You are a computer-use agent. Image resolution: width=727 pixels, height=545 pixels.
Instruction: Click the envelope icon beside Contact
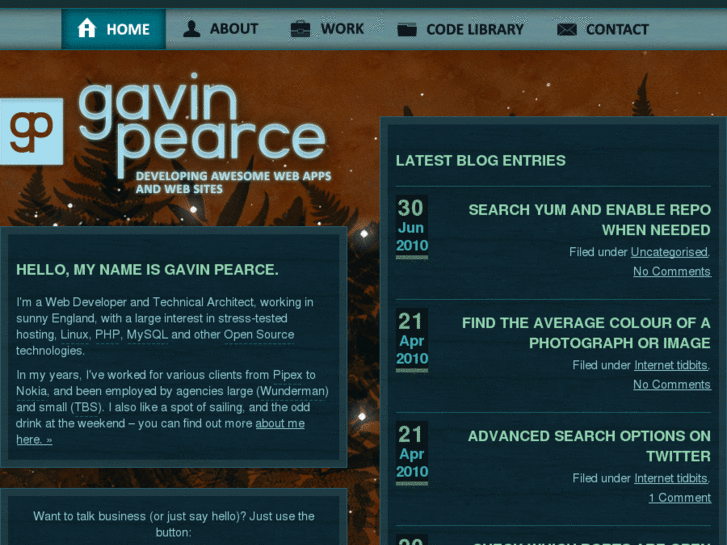(567, 30)
